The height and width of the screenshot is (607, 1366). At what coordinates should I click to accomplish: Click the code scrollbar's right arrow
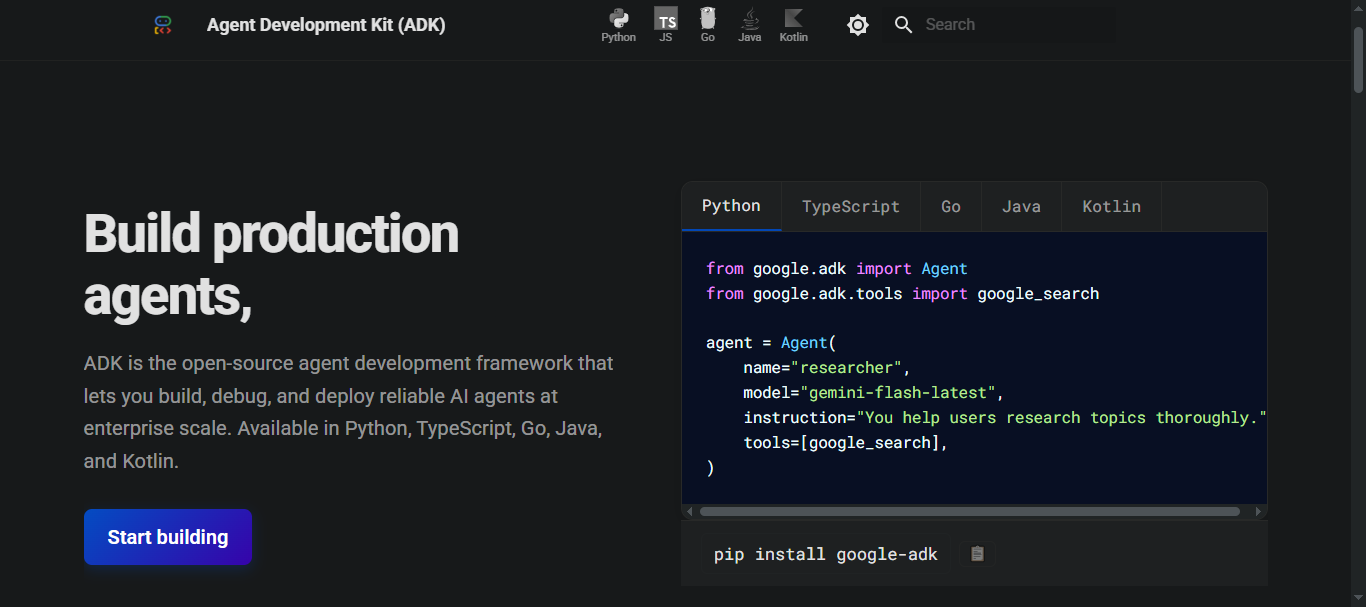tap(1258, 512)
